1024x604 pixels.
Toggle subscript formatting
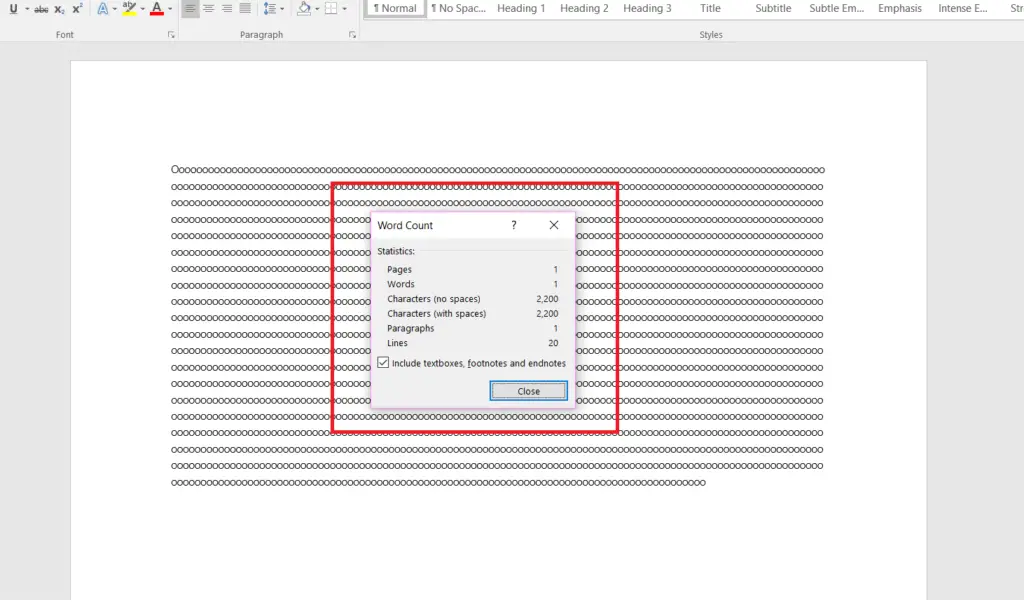[x=59, y=9]
